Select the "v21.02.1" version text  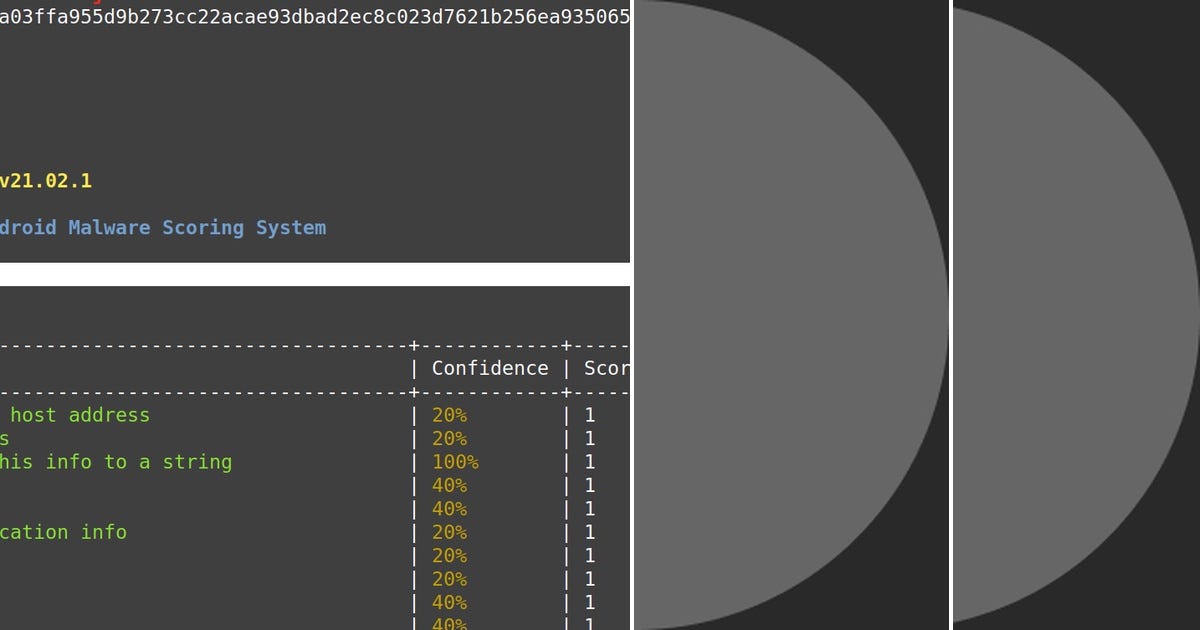[x=46, y=181]
